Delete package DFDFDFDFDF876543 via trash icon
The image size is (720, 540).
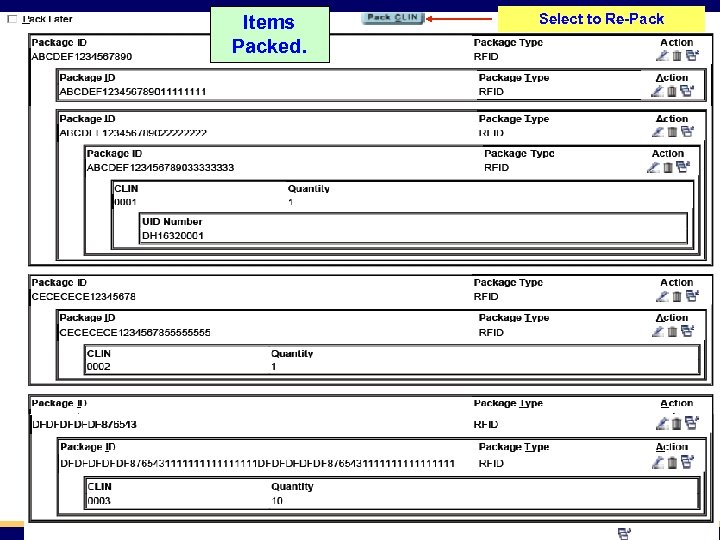tap(676, 423)
